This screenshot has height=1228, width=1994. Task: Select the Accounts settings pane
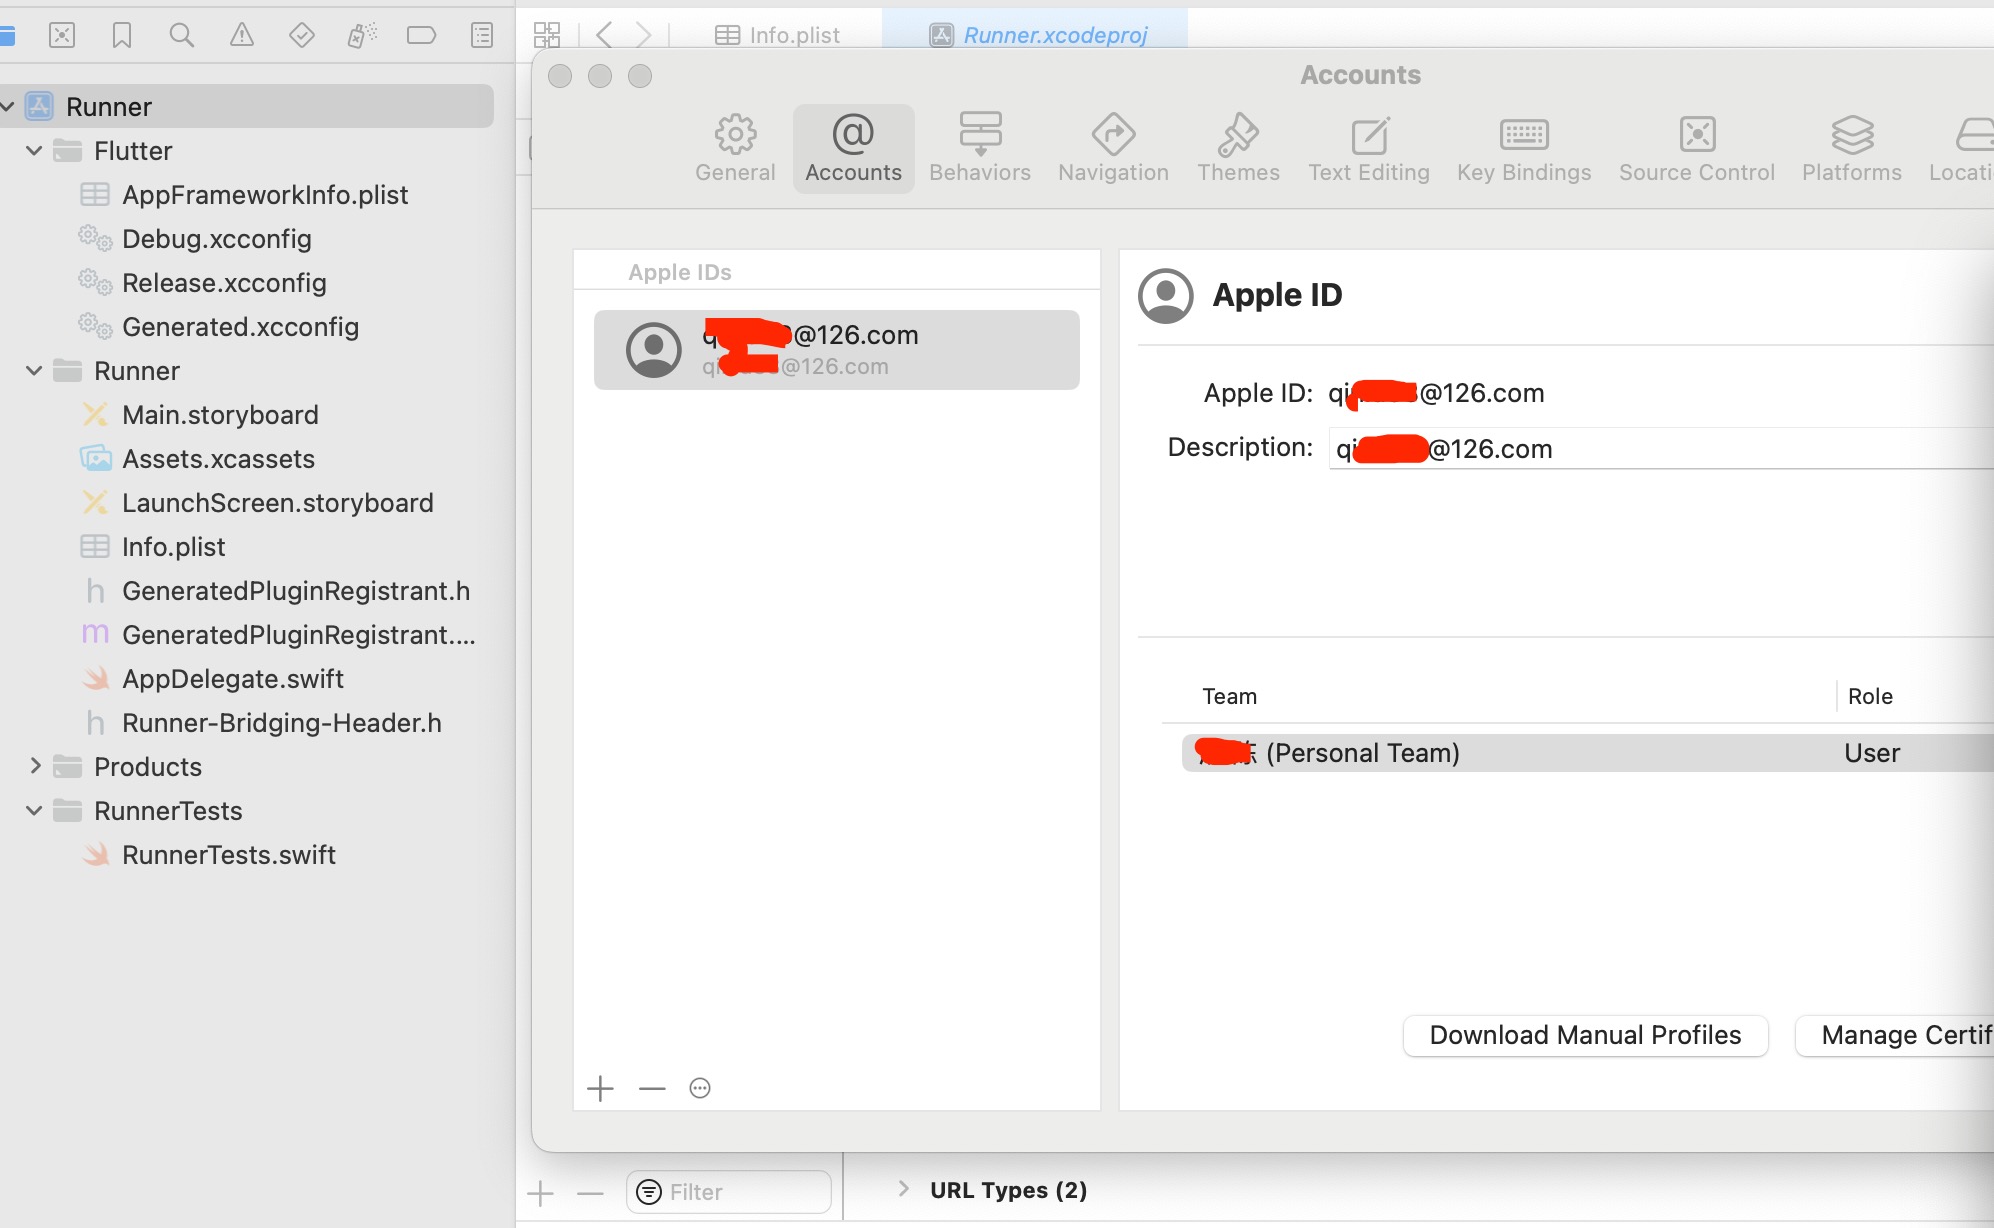point(854,148)
